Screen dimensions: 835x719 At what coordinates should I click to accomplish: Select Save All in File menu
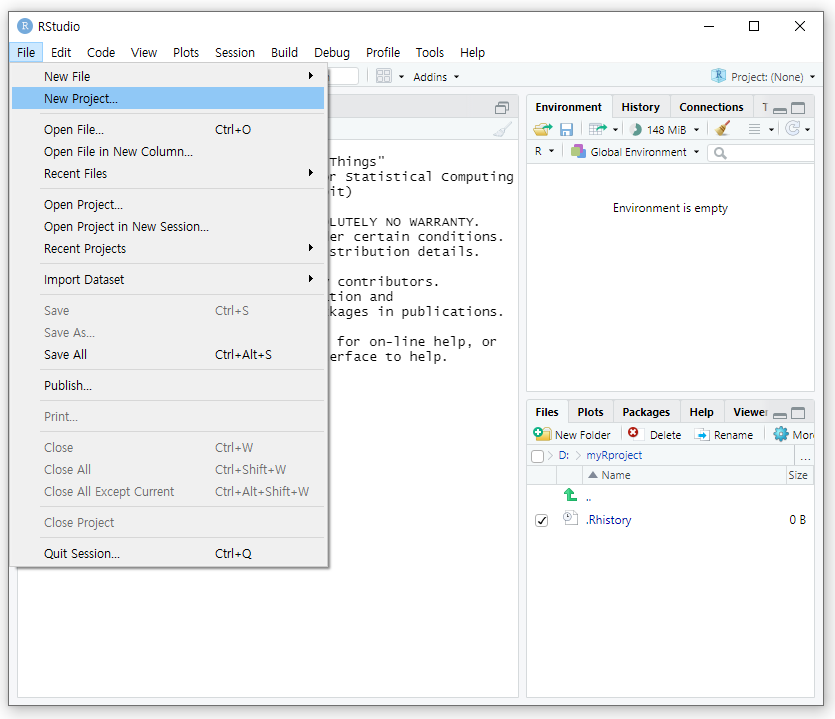(168, 355)
